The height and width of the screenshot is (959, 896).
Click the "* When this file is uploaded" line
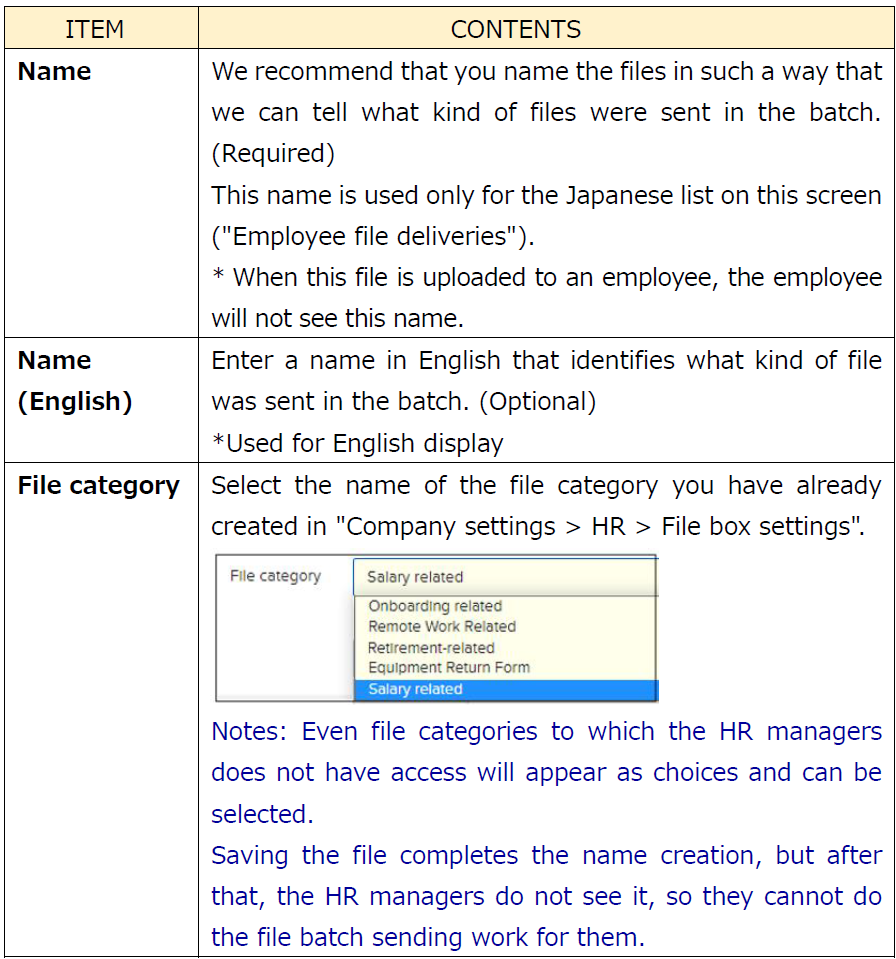546,278
